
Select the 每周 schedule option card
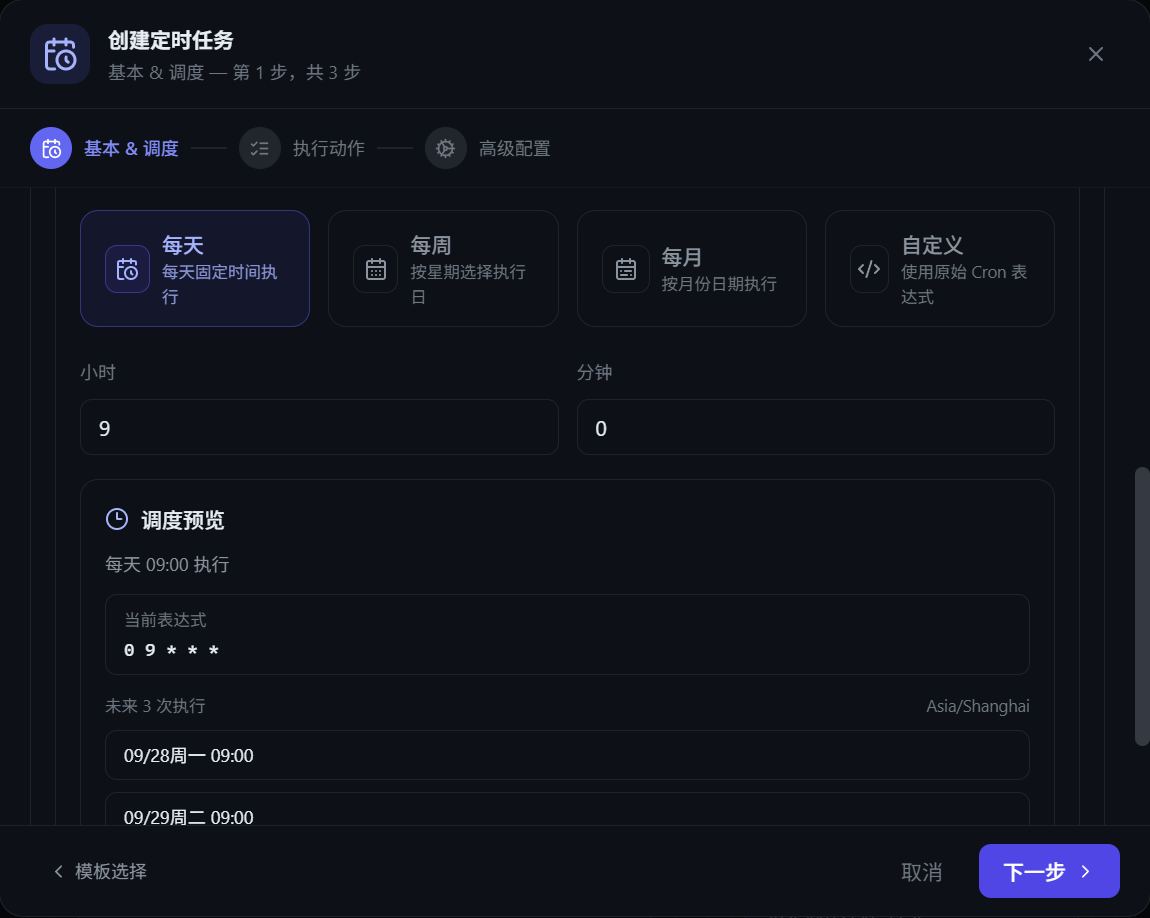click(x=443, y=268)
